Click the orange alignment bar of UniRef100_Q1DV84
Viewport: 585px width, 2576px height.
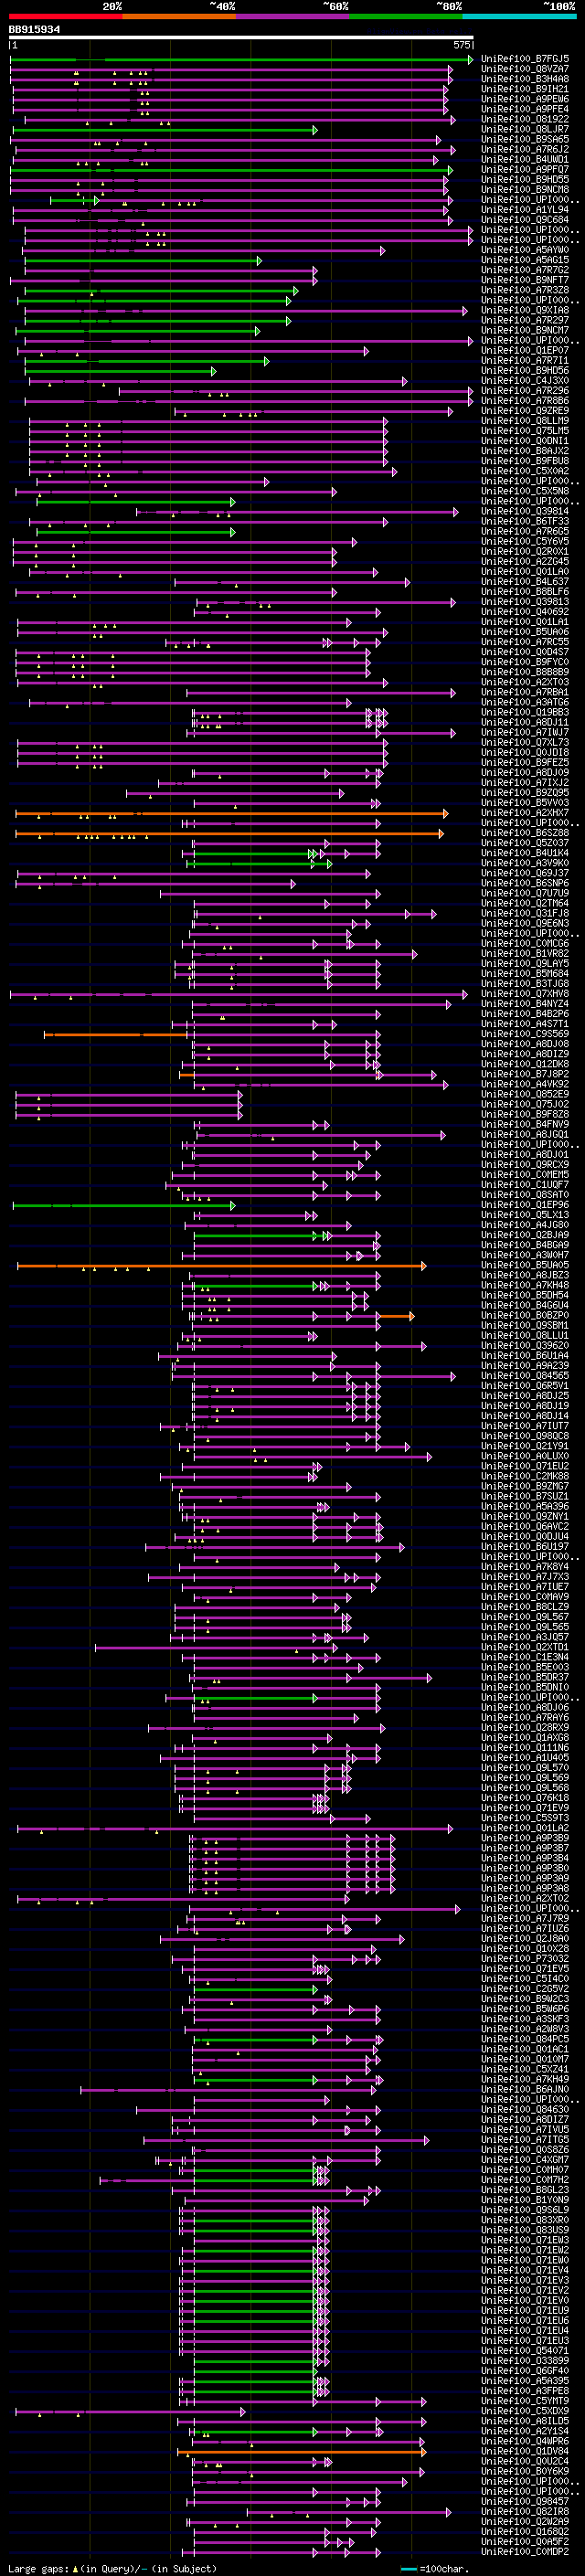(300, 2452)
